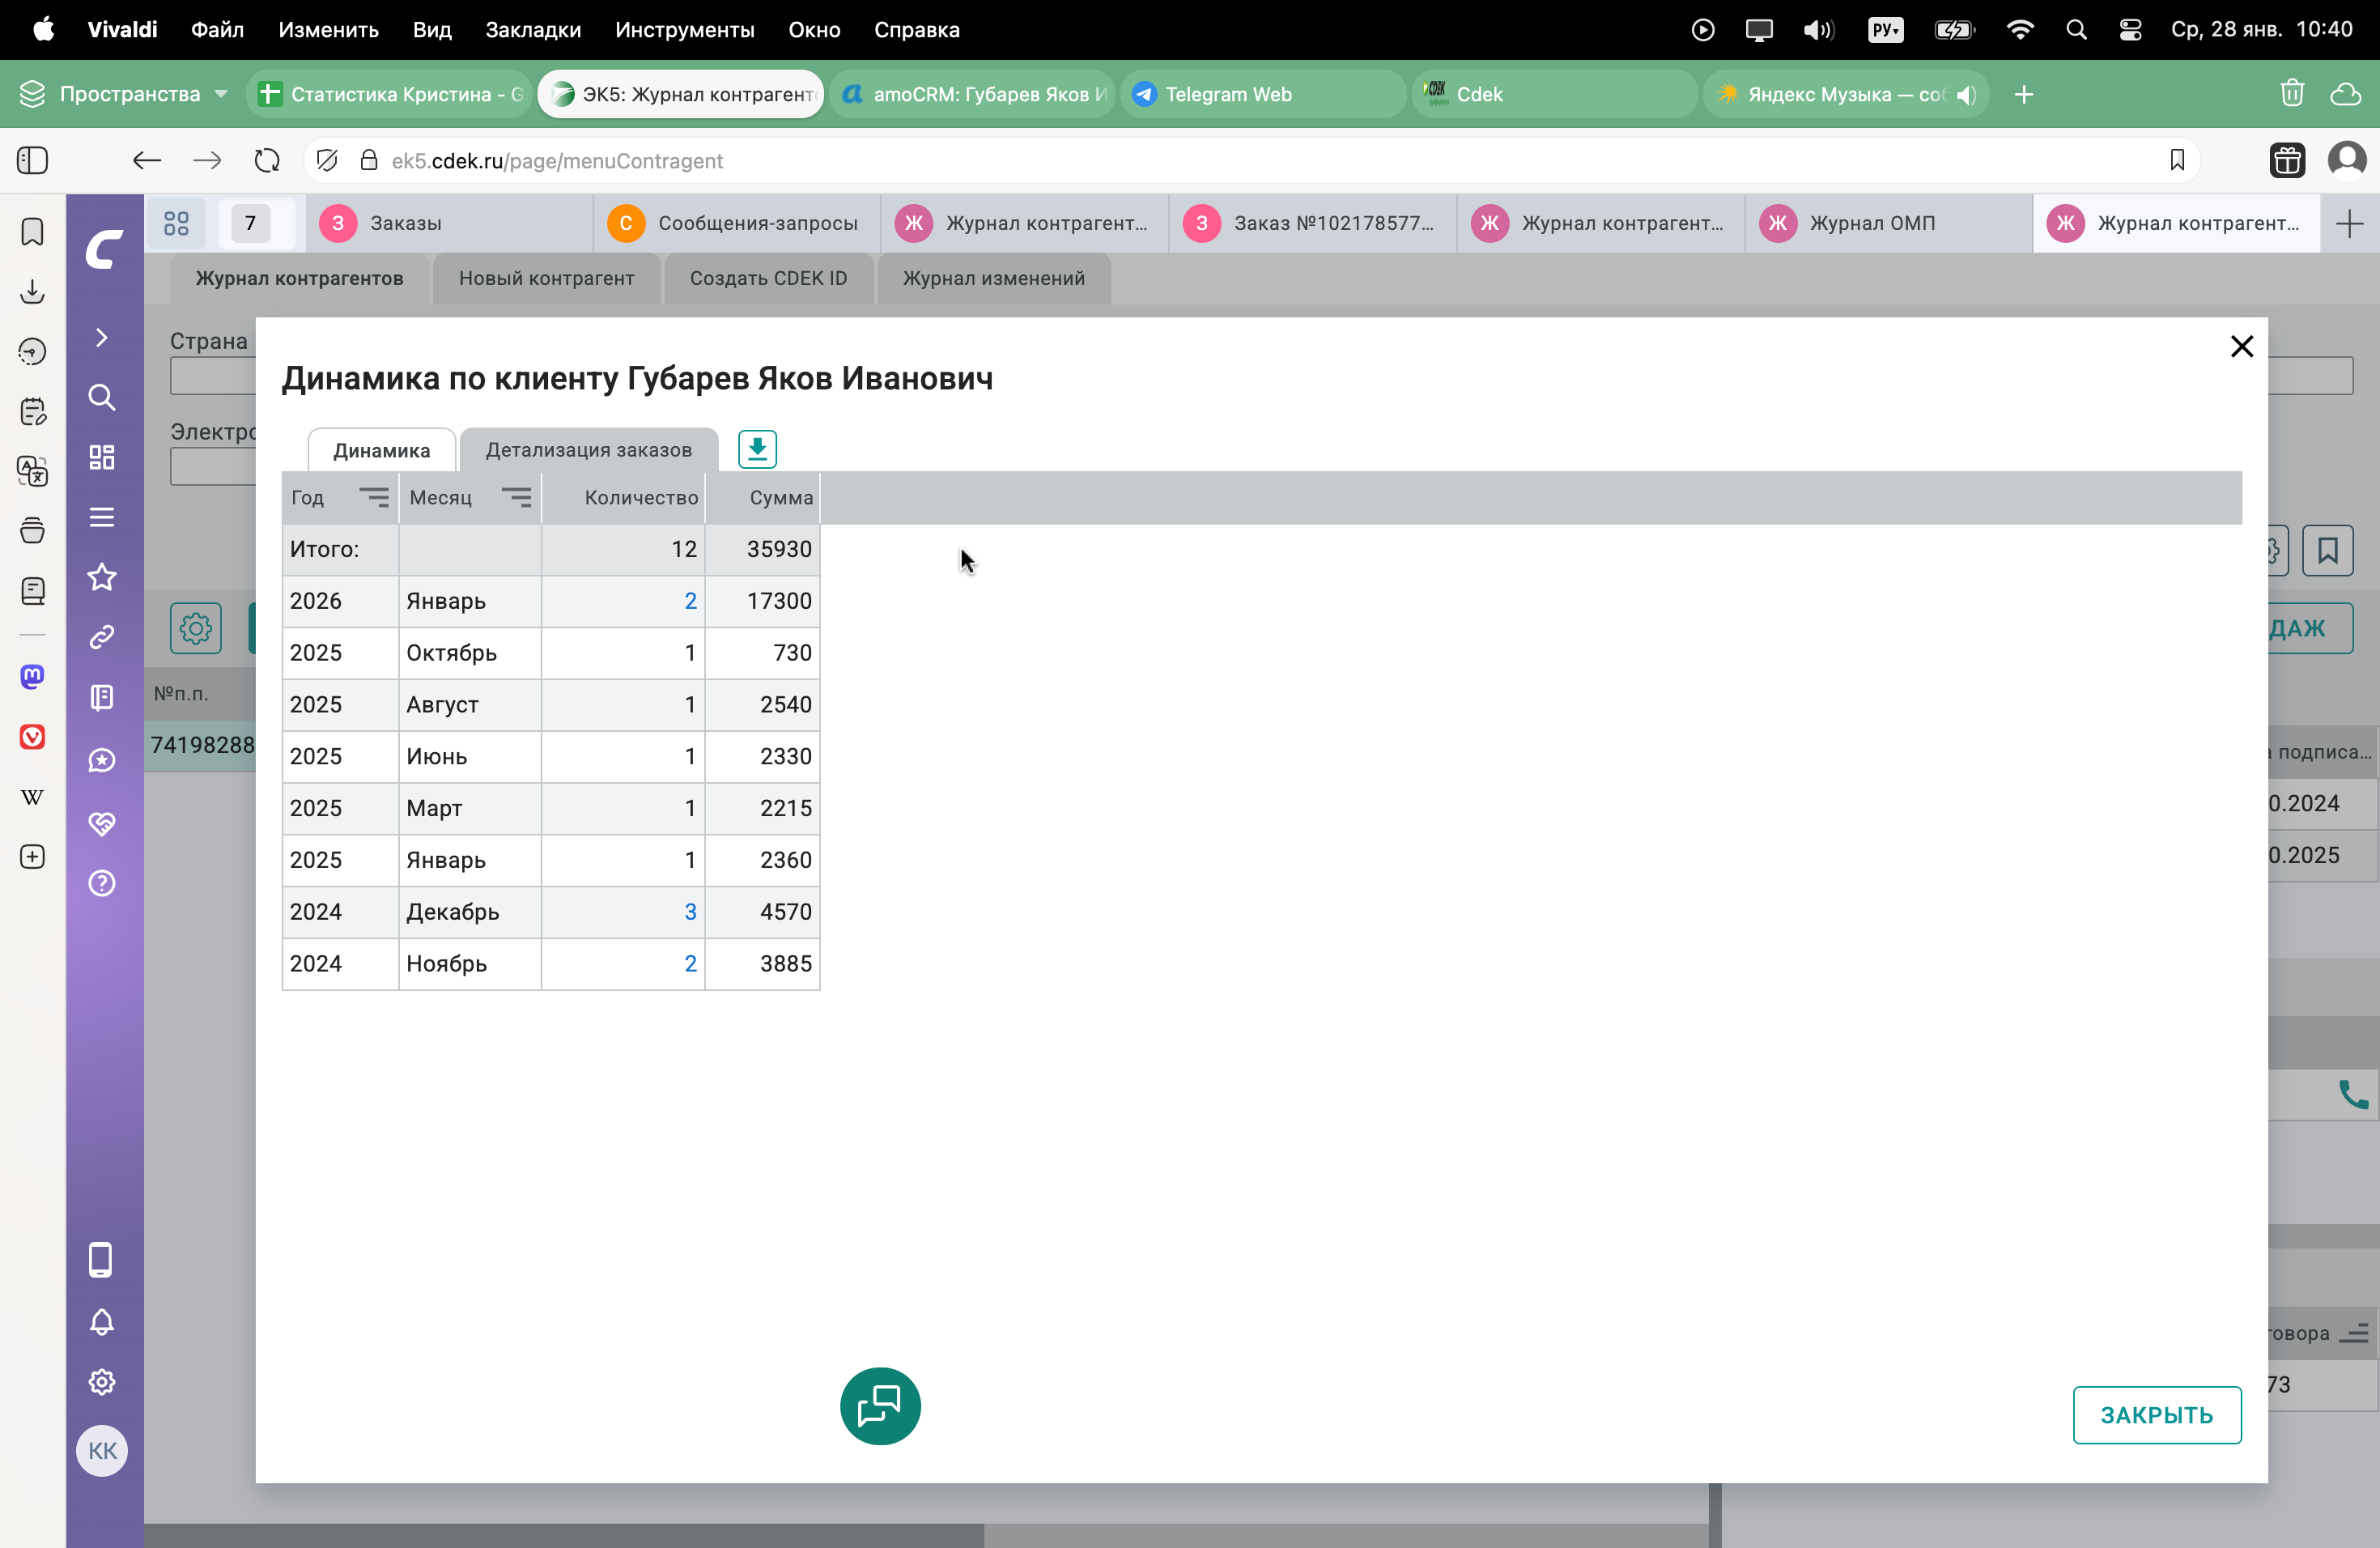2380x1548 pixels.
Task: Open the Год column filter menu
Action: [373, 497]
